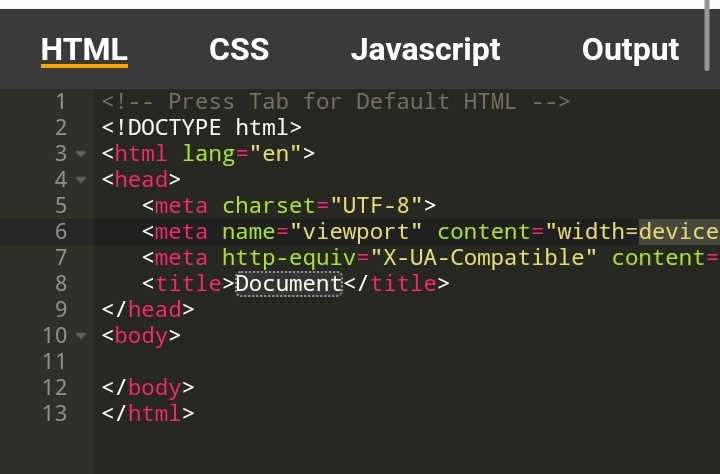
Task: Click line number 6 in gutter
Action: click(x=61, y=231)
